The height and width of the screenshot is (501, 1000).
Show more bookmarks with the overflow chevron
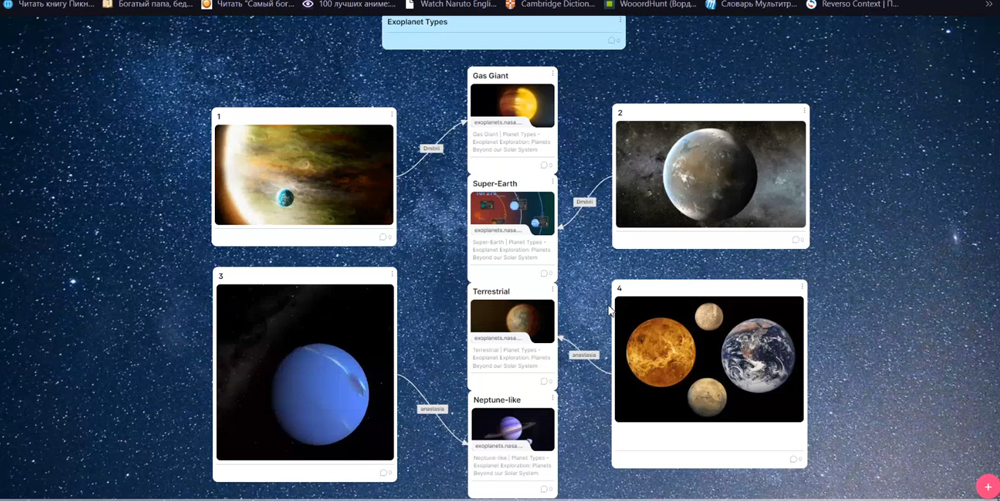click(x=989, y=4)
